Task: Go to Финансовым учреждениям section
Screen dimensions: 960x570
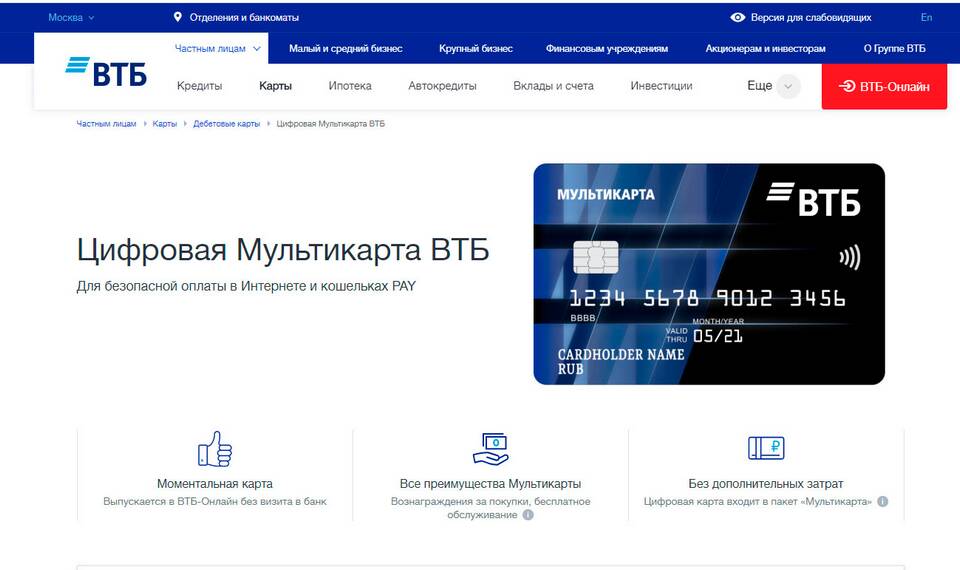Action: point(607,48)
